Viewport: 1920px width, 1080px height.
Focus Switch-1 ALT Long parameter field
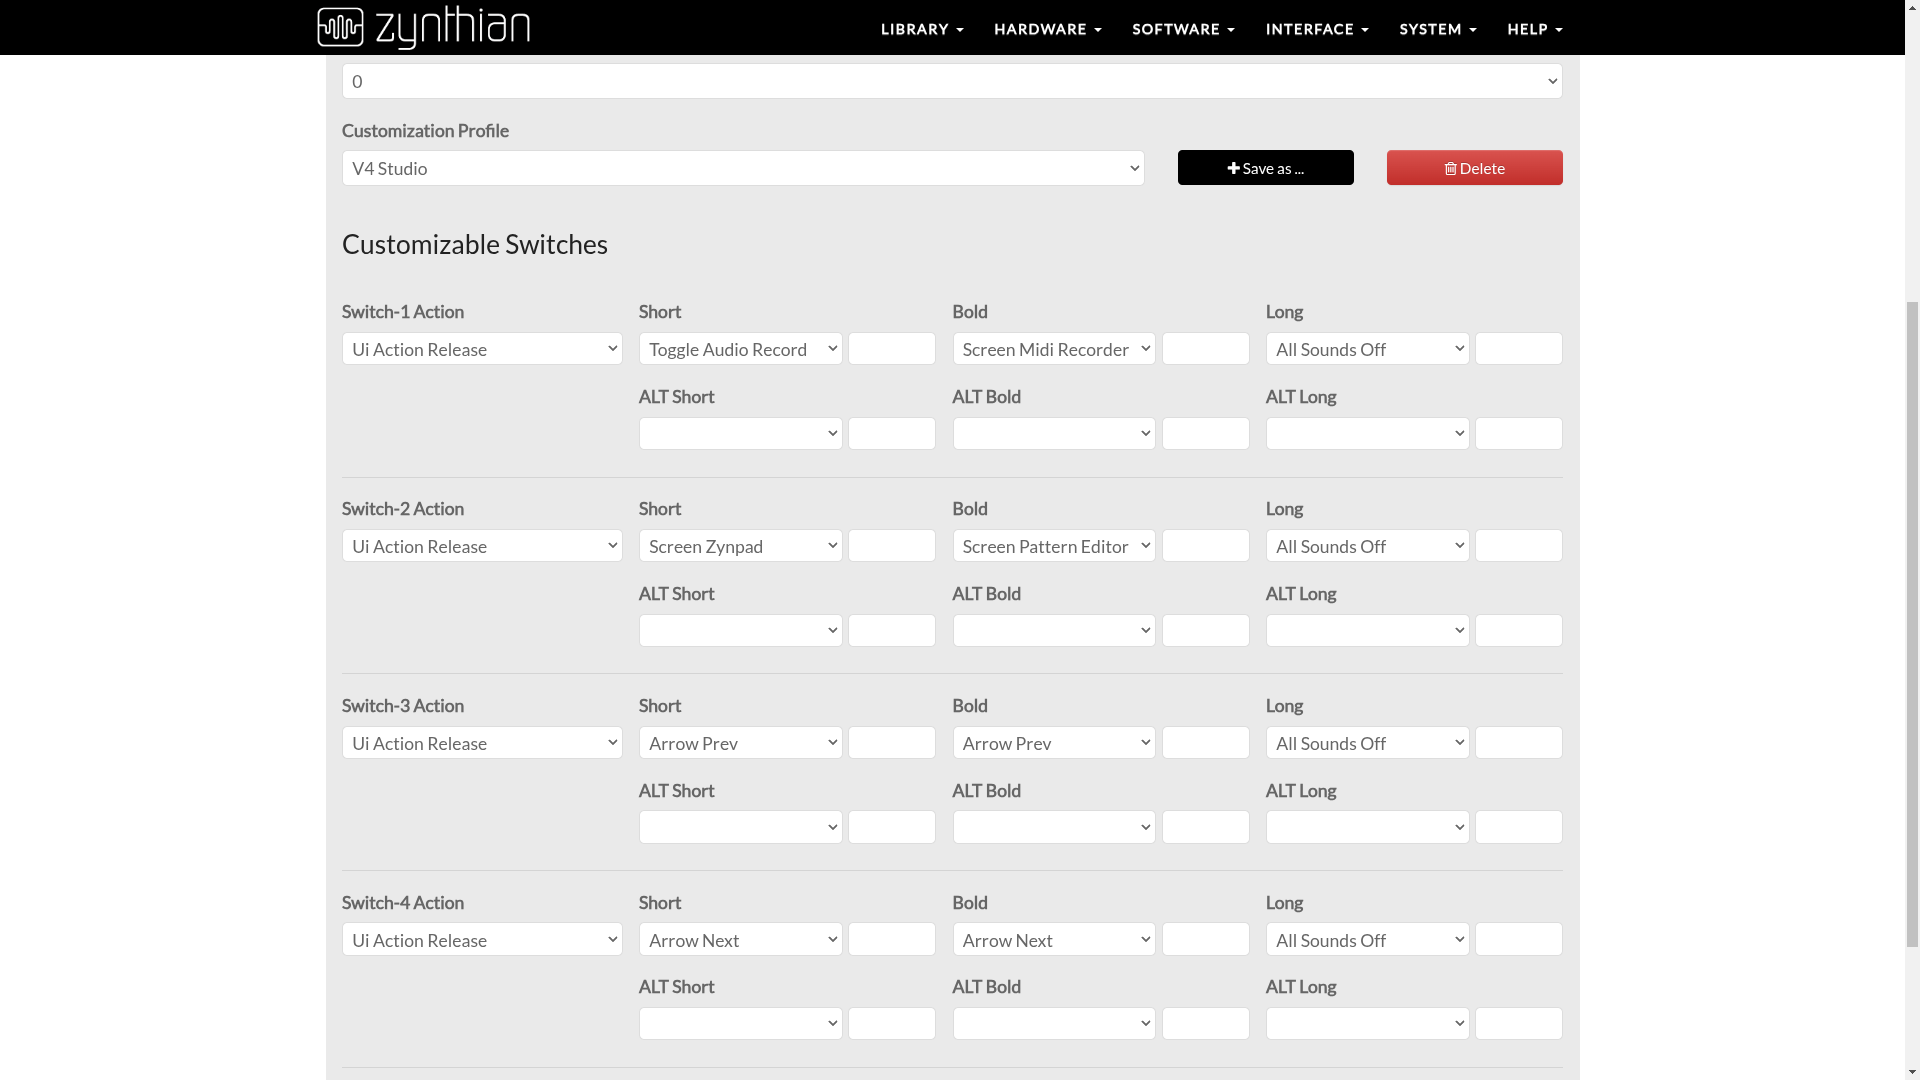(1519, 434)
